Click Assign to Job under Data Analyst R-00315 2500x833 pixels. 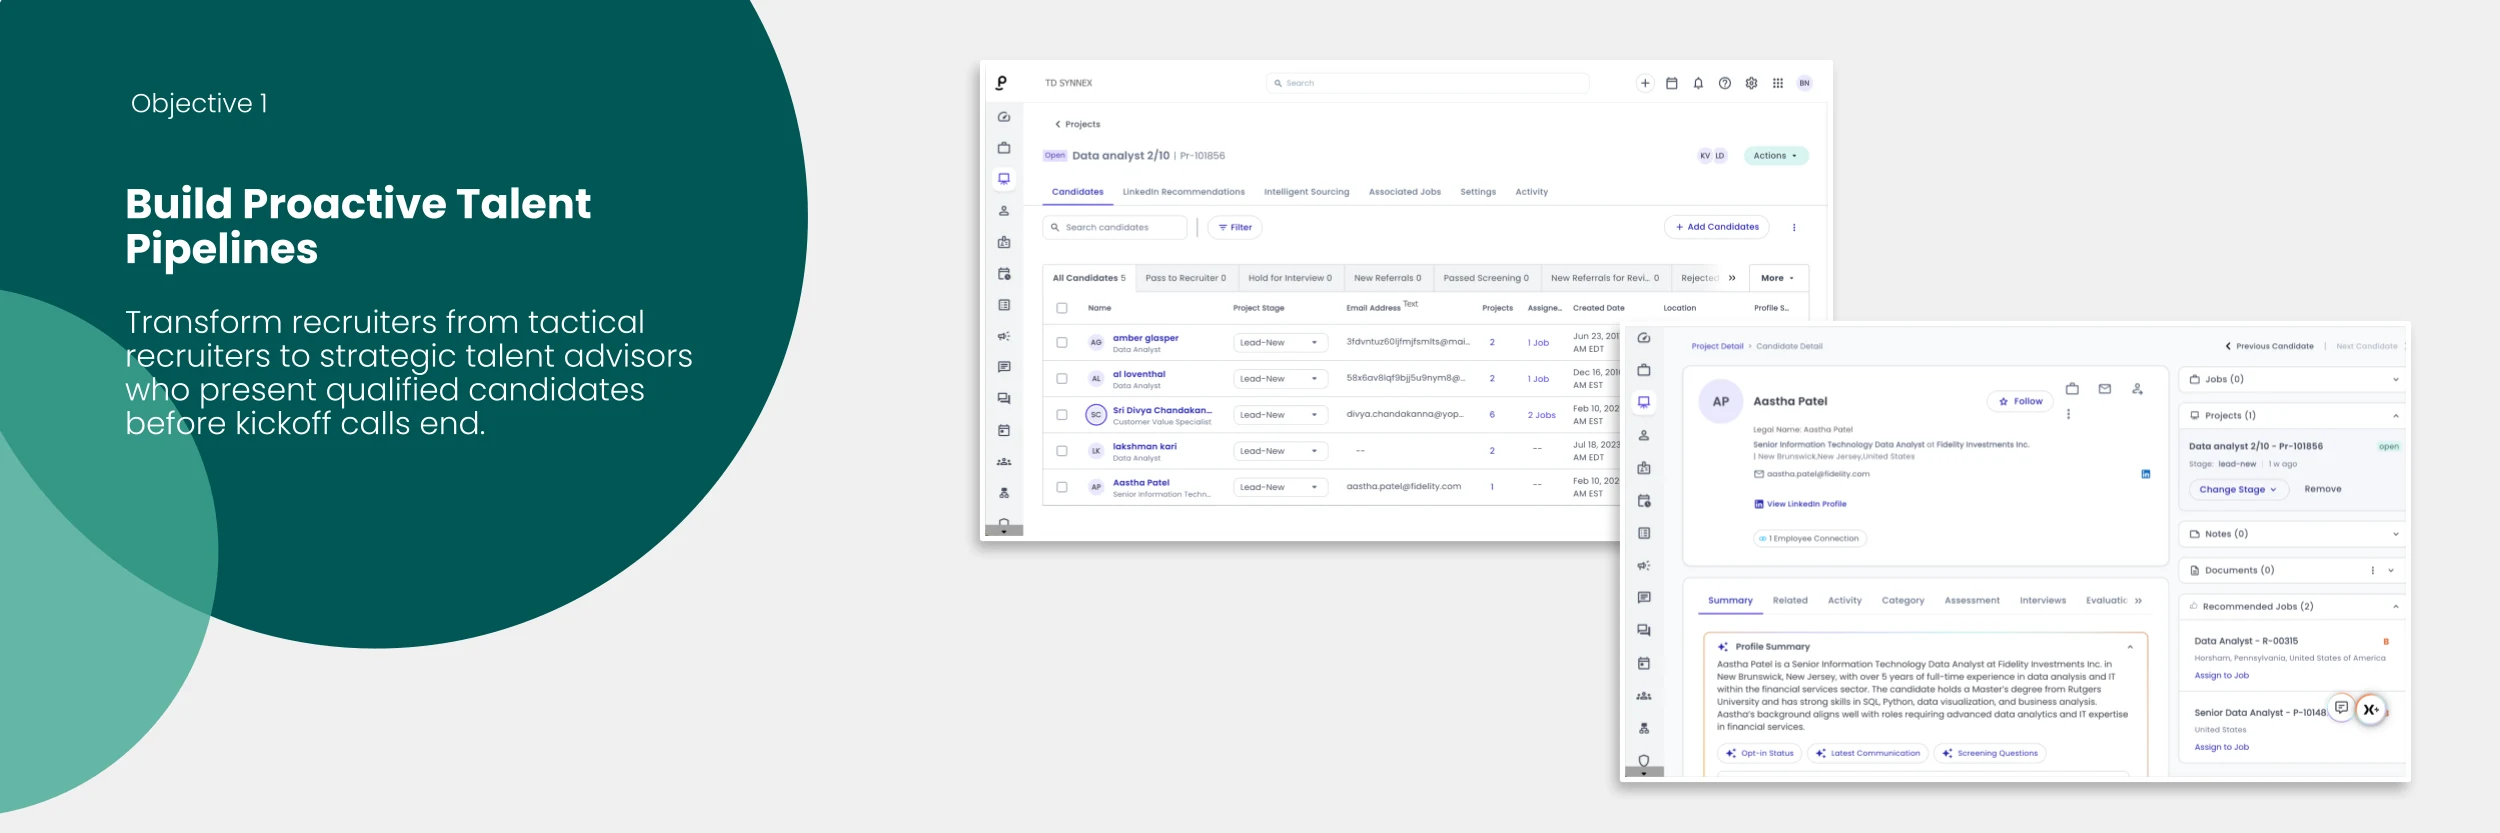[2221, 676]
